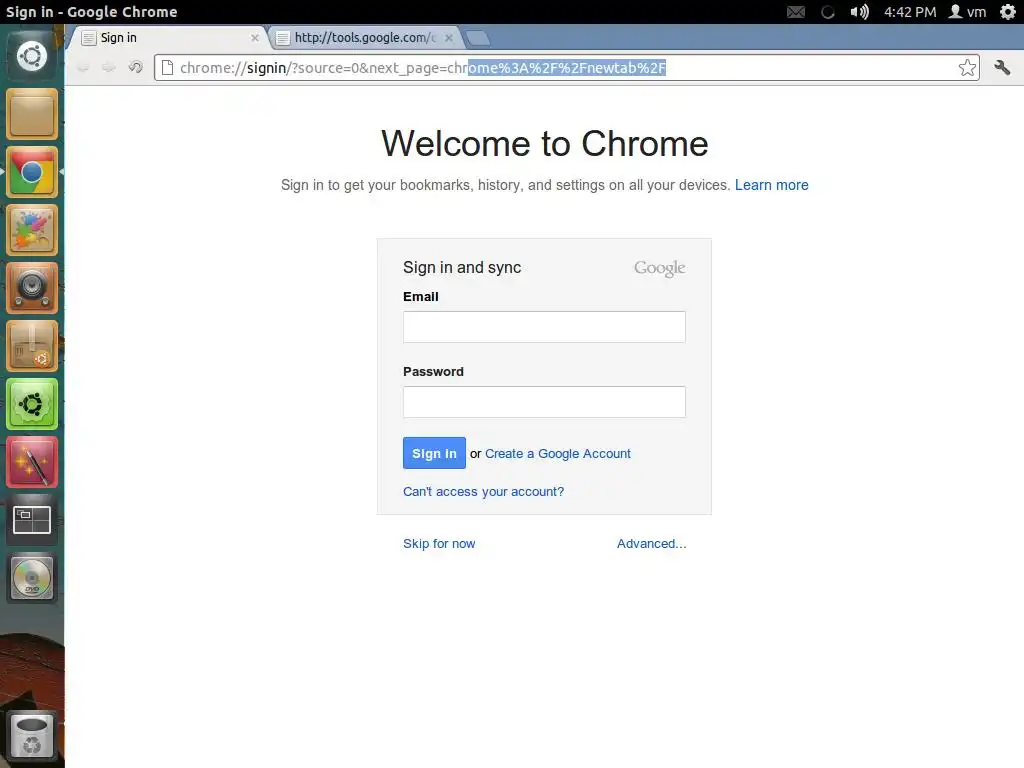Launch the magic wand pen application icon
This screenshot has height=768, width=1024.
pos(32,462)
